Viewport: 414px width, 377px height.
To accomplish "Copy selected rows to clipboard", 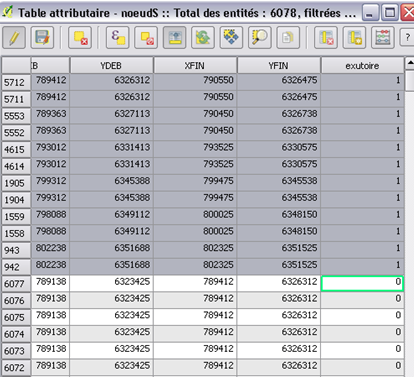I will 288,37.
